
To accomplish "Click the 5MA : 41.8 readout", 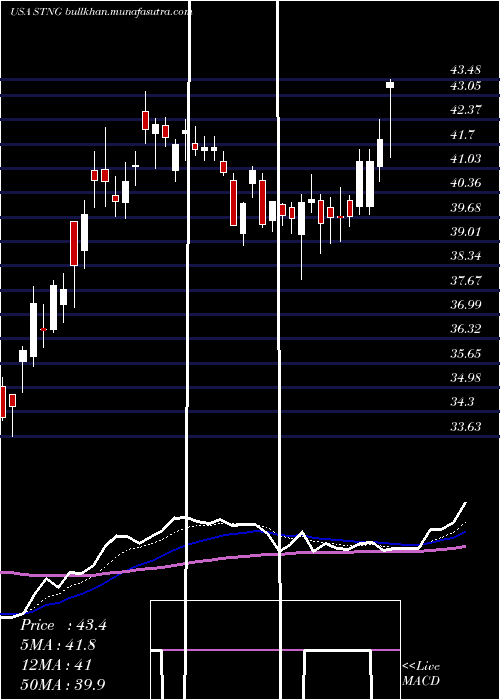I will click(x=58, y=645).
